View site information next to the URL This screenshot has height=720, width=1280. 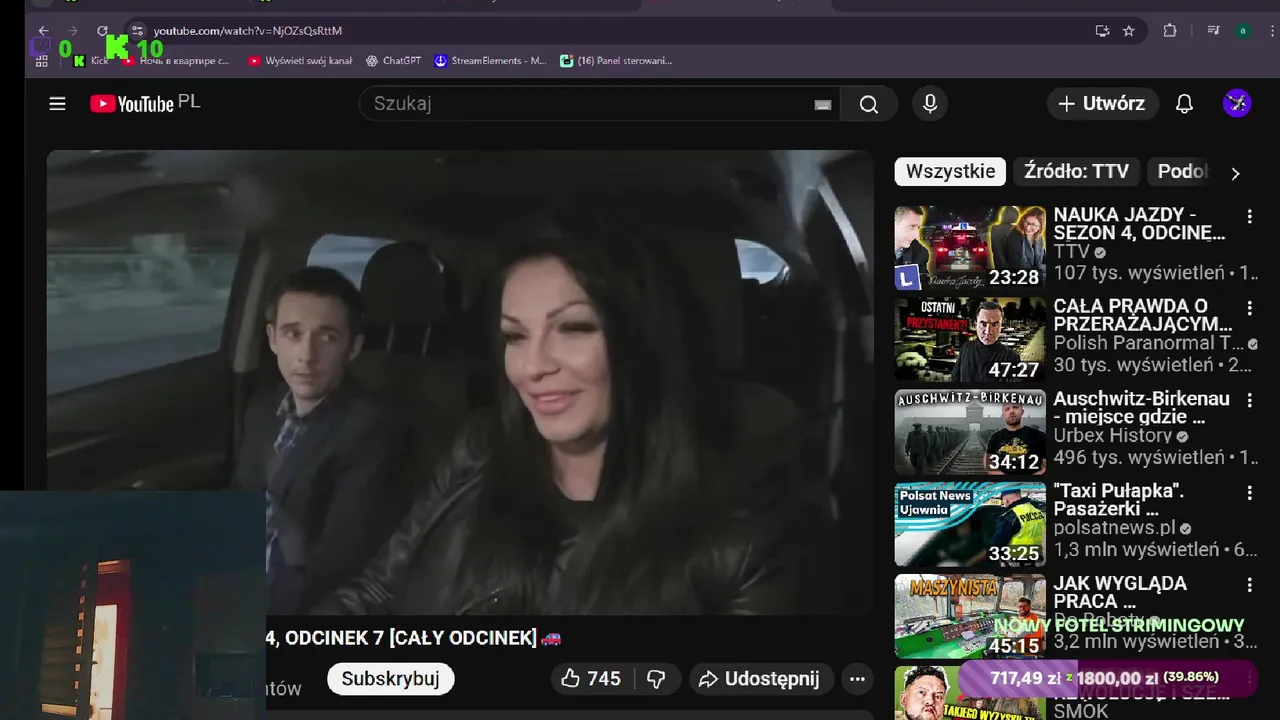tap(138, 31)
